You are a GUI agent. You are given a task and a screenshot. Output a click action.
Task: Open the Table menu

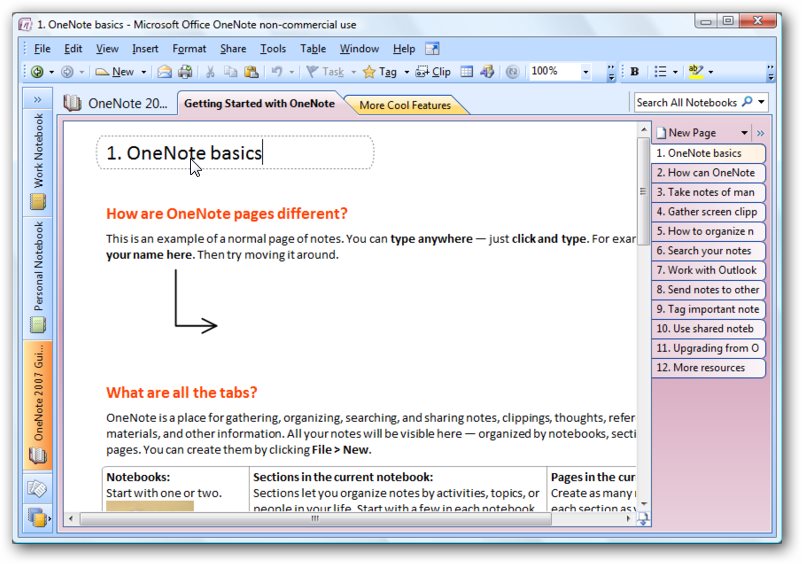pyautogui.click(x=313, y=49)
